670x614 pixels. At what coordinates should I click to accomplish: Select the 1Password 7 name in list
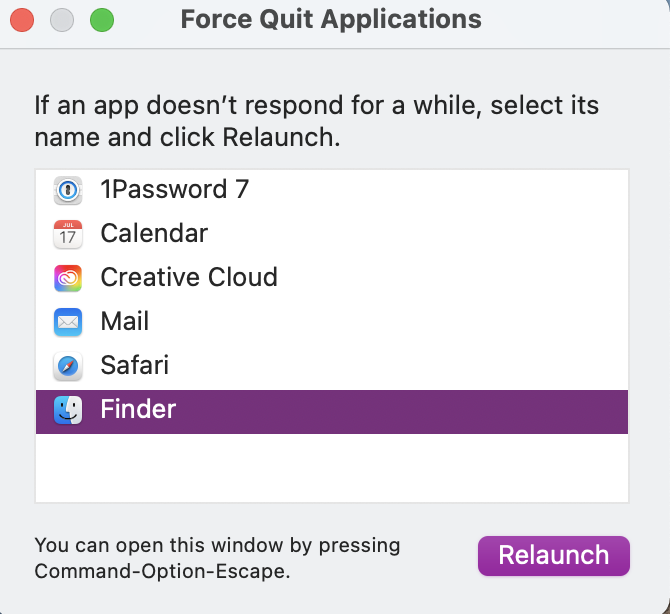click(x=174, y=190)
